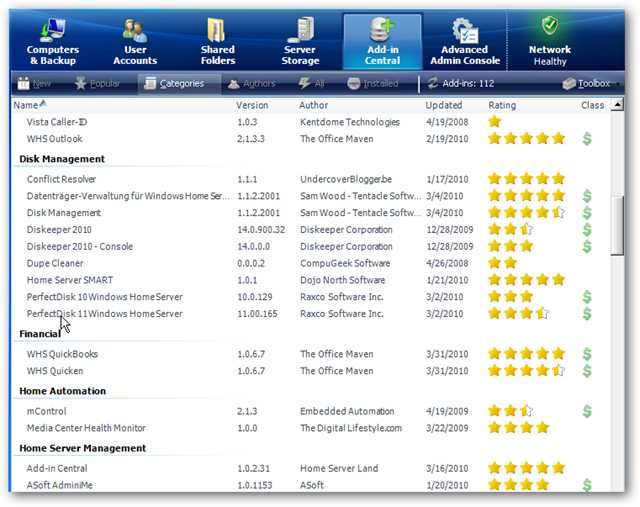
Task: Click the star rating of Home Server SMART
Action: [x=526, y=280]
